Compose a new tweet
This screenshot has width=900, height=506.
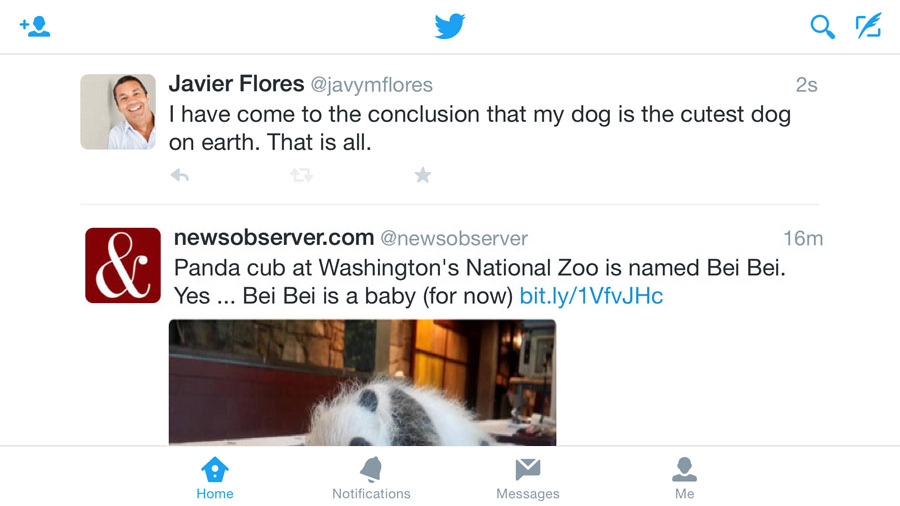coord(868,27)
